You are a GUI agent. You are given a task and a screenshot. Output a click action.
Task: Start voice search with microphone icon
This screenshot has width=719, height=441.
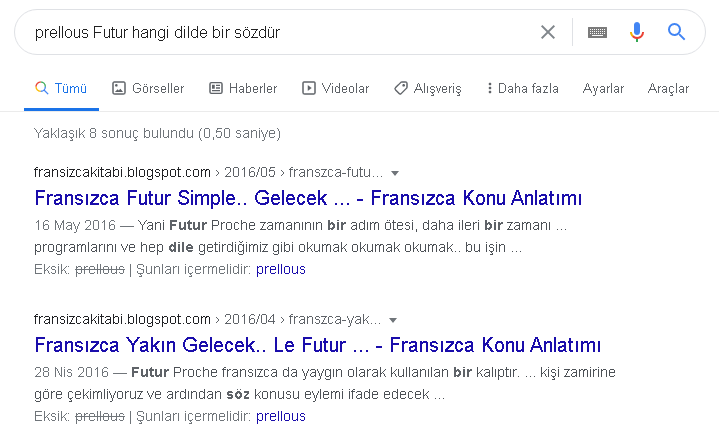637,32
